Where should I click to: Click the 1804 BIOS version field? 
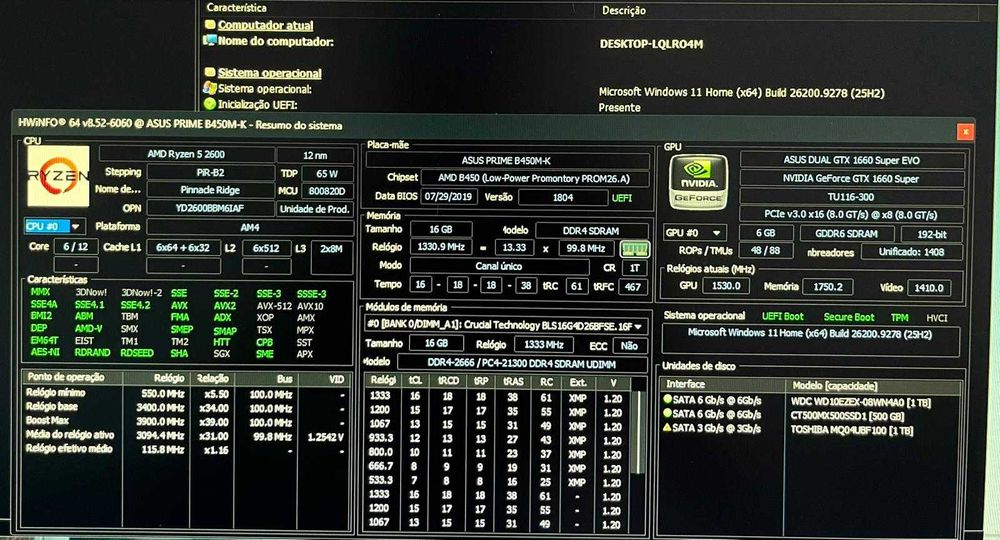(562, 198)
